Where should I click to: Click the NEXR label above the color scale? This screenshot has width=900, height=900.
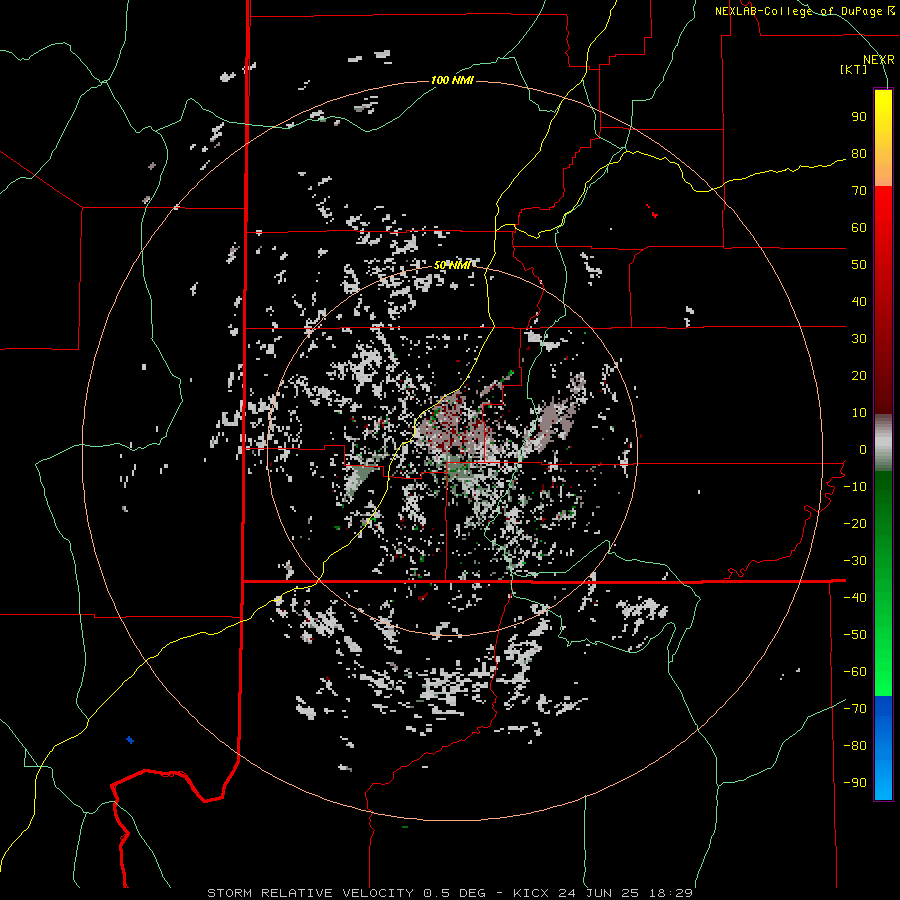click(879, 60)
